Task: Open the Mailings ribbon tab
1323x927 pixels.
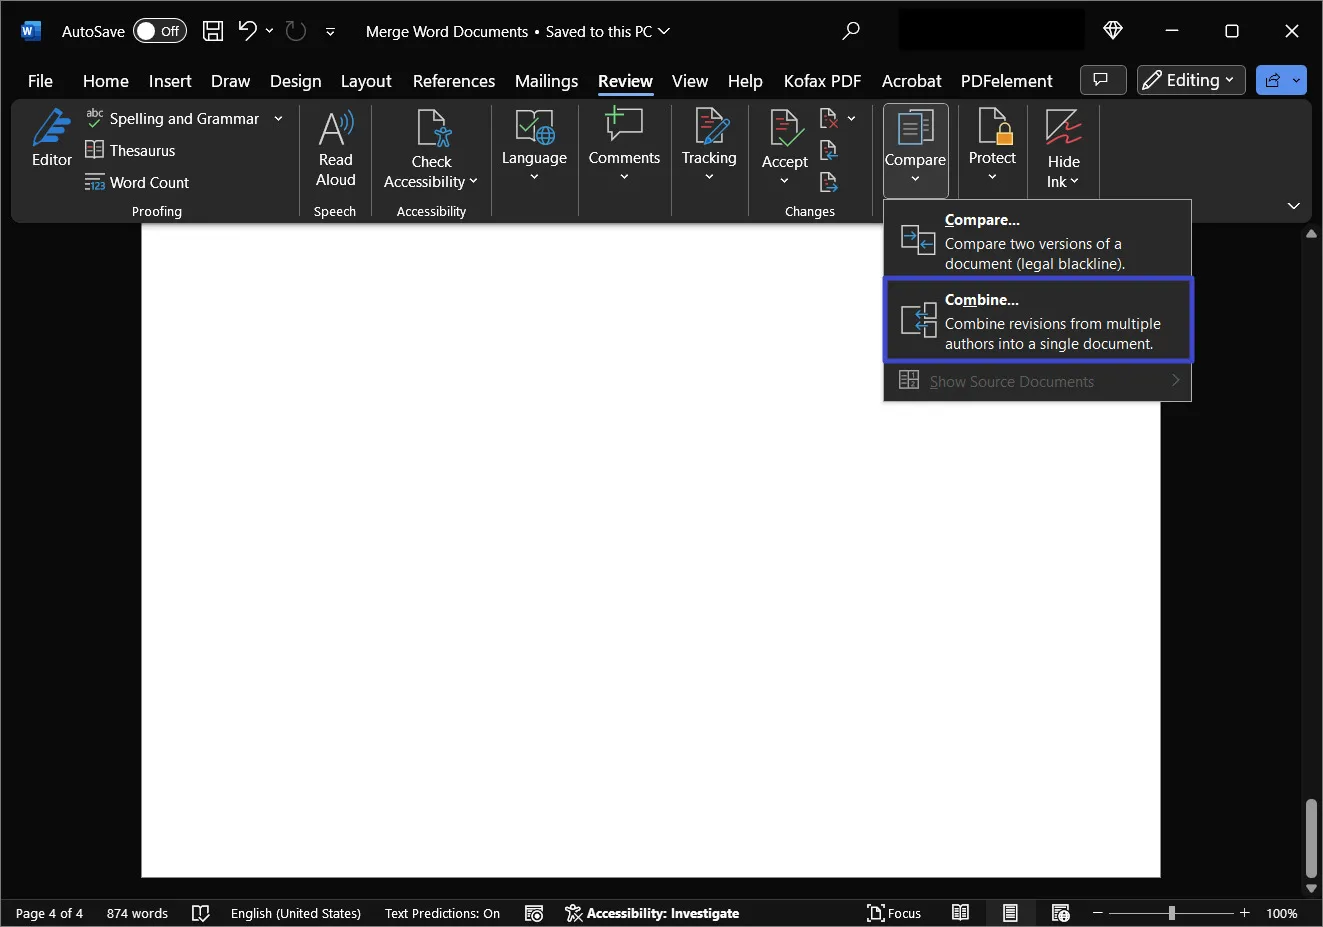Action: coord(546,81)
